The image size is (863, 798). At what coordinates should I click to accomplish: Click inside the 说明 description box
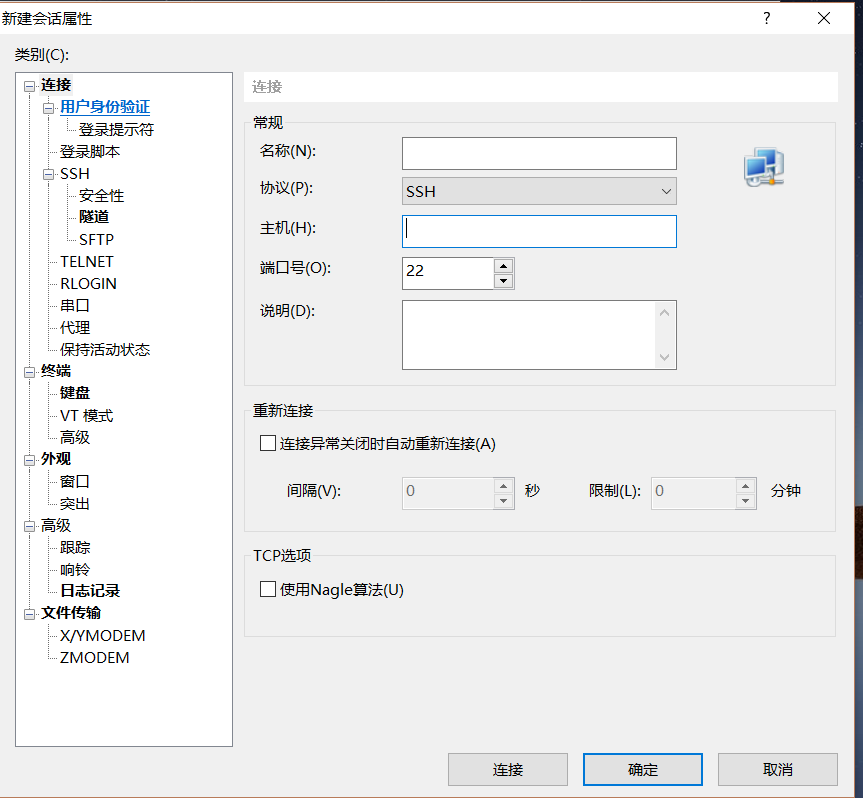click(x=530, y=334)
